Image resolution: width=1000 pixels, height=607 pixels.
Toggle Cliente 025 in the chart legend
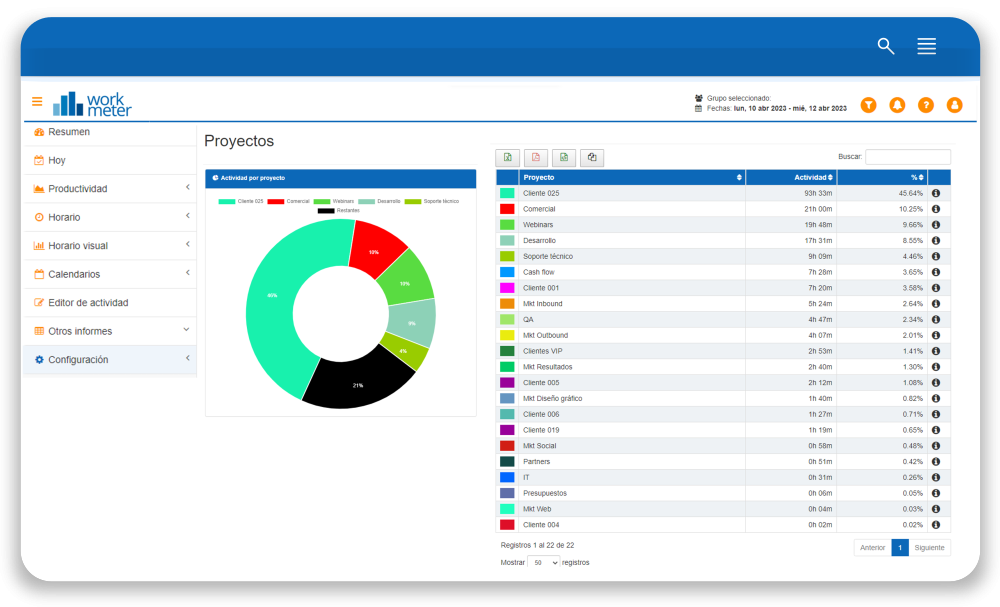pos(240,201)
